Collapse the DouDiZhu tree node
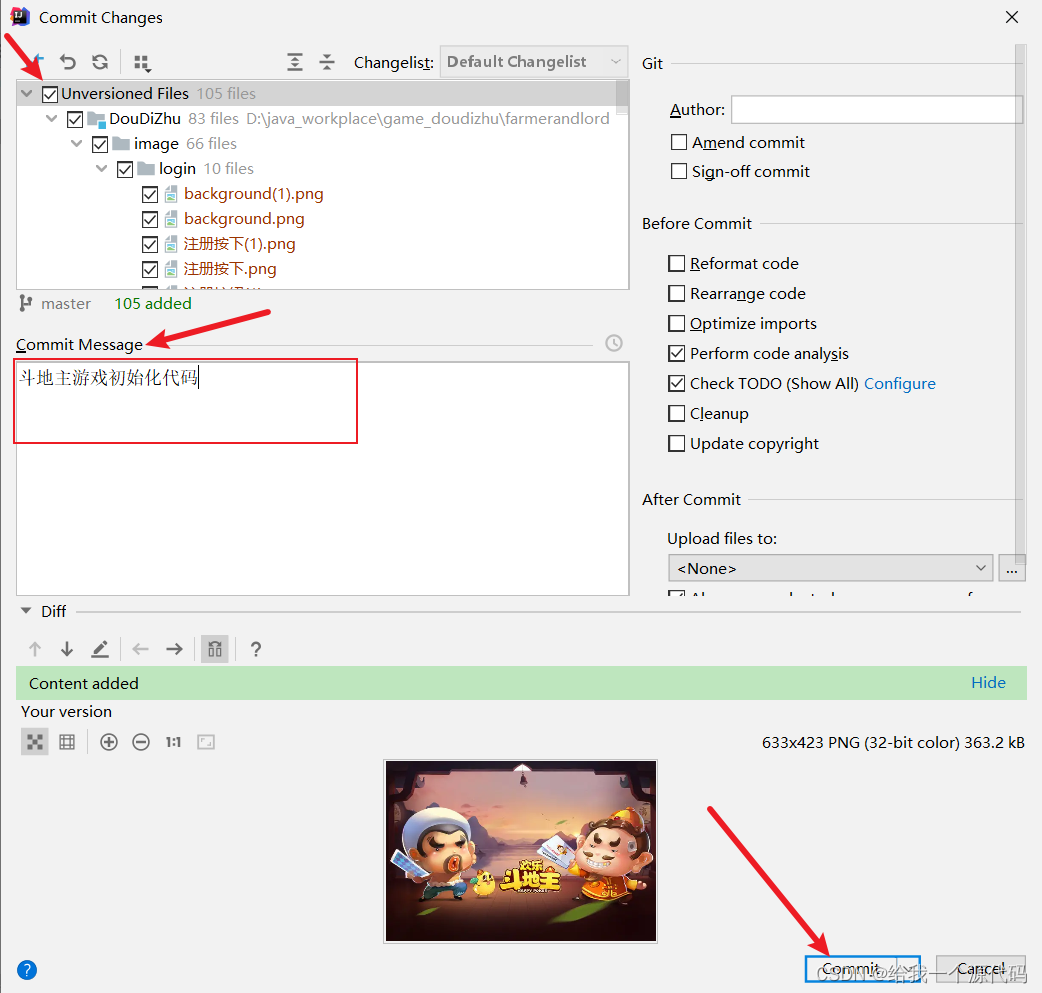The height and width of the screenshot is (993, 1042). [52, 119]
